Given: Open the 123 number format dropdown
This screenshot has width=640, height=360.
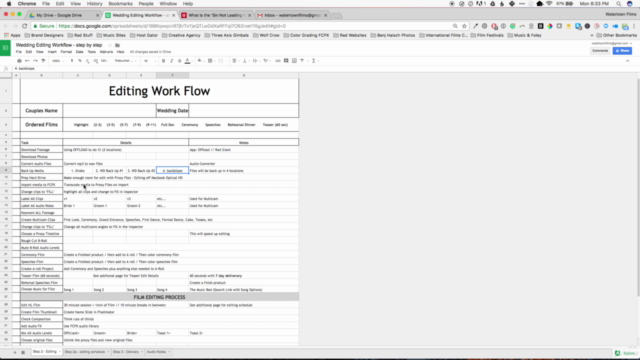Looking at the screenshot, I should [x=104, y=61].
